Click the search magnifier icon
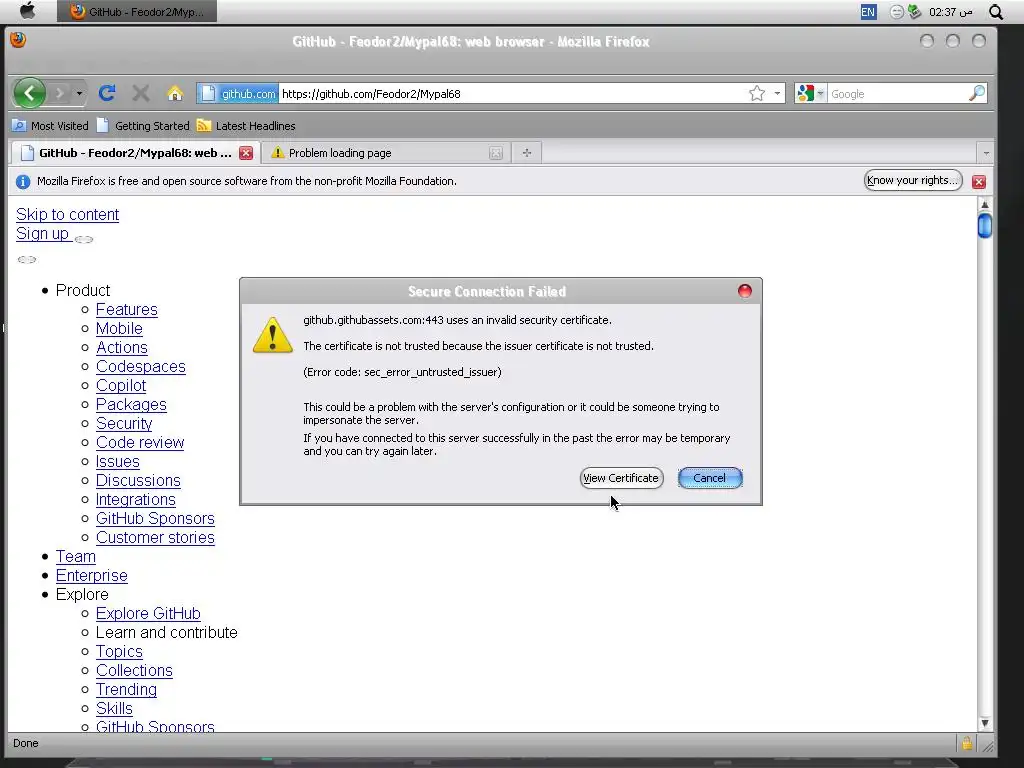The image size is (1024, 768). pyautogui.click(x=977, y=93)
